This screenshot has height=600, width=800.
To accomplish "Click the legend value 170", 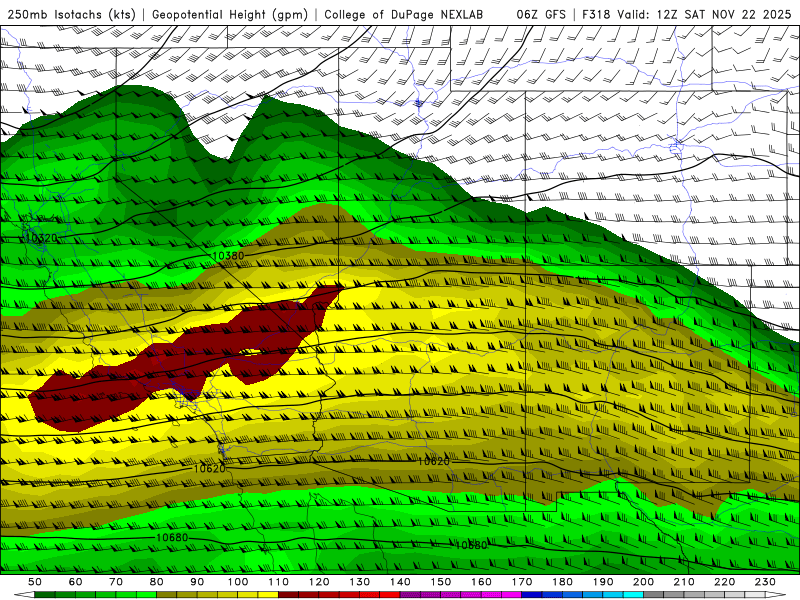I will [x=522, y=582].
